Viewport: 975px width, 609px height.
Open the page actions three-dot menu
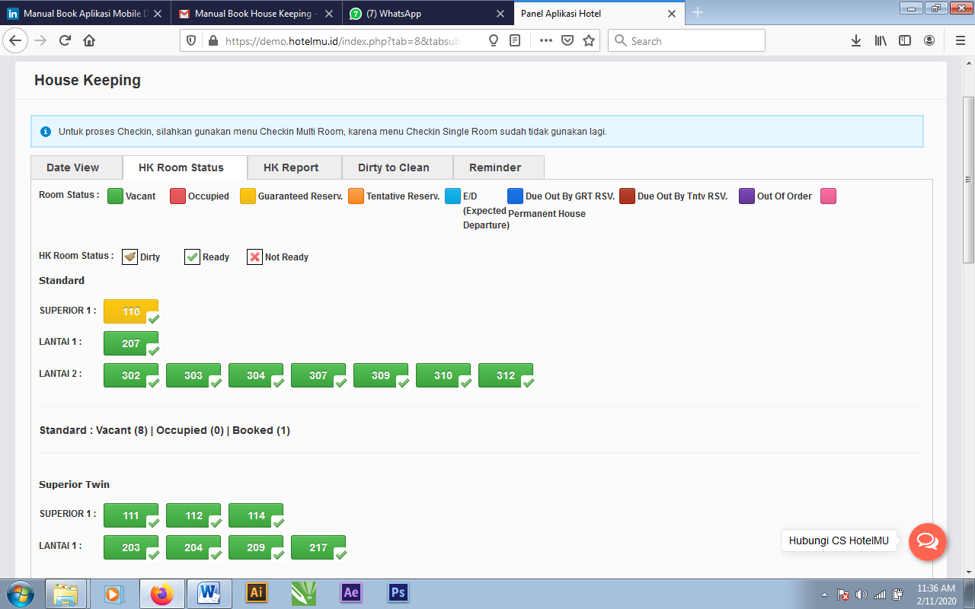coord(545,41)
